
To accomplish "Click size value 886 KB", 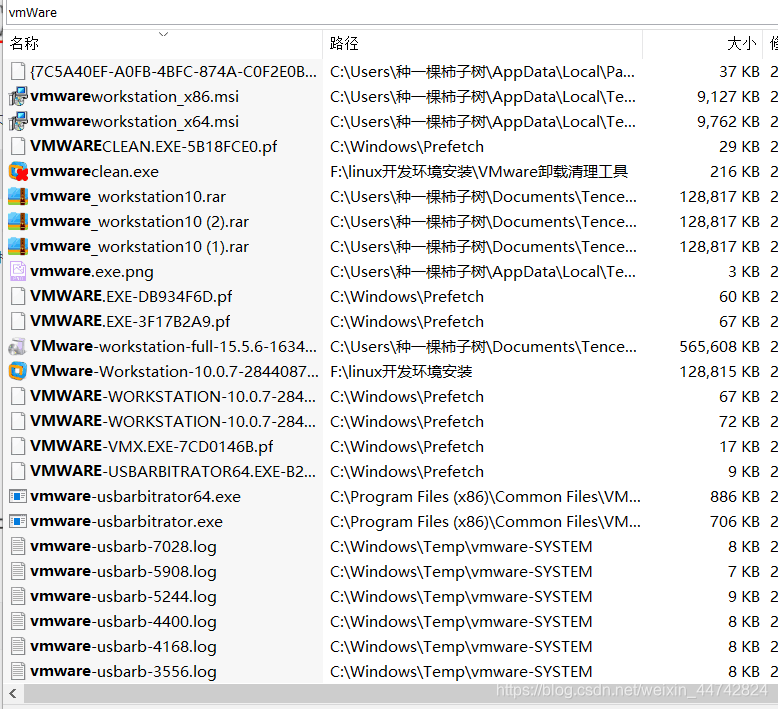I will [735, 496].
